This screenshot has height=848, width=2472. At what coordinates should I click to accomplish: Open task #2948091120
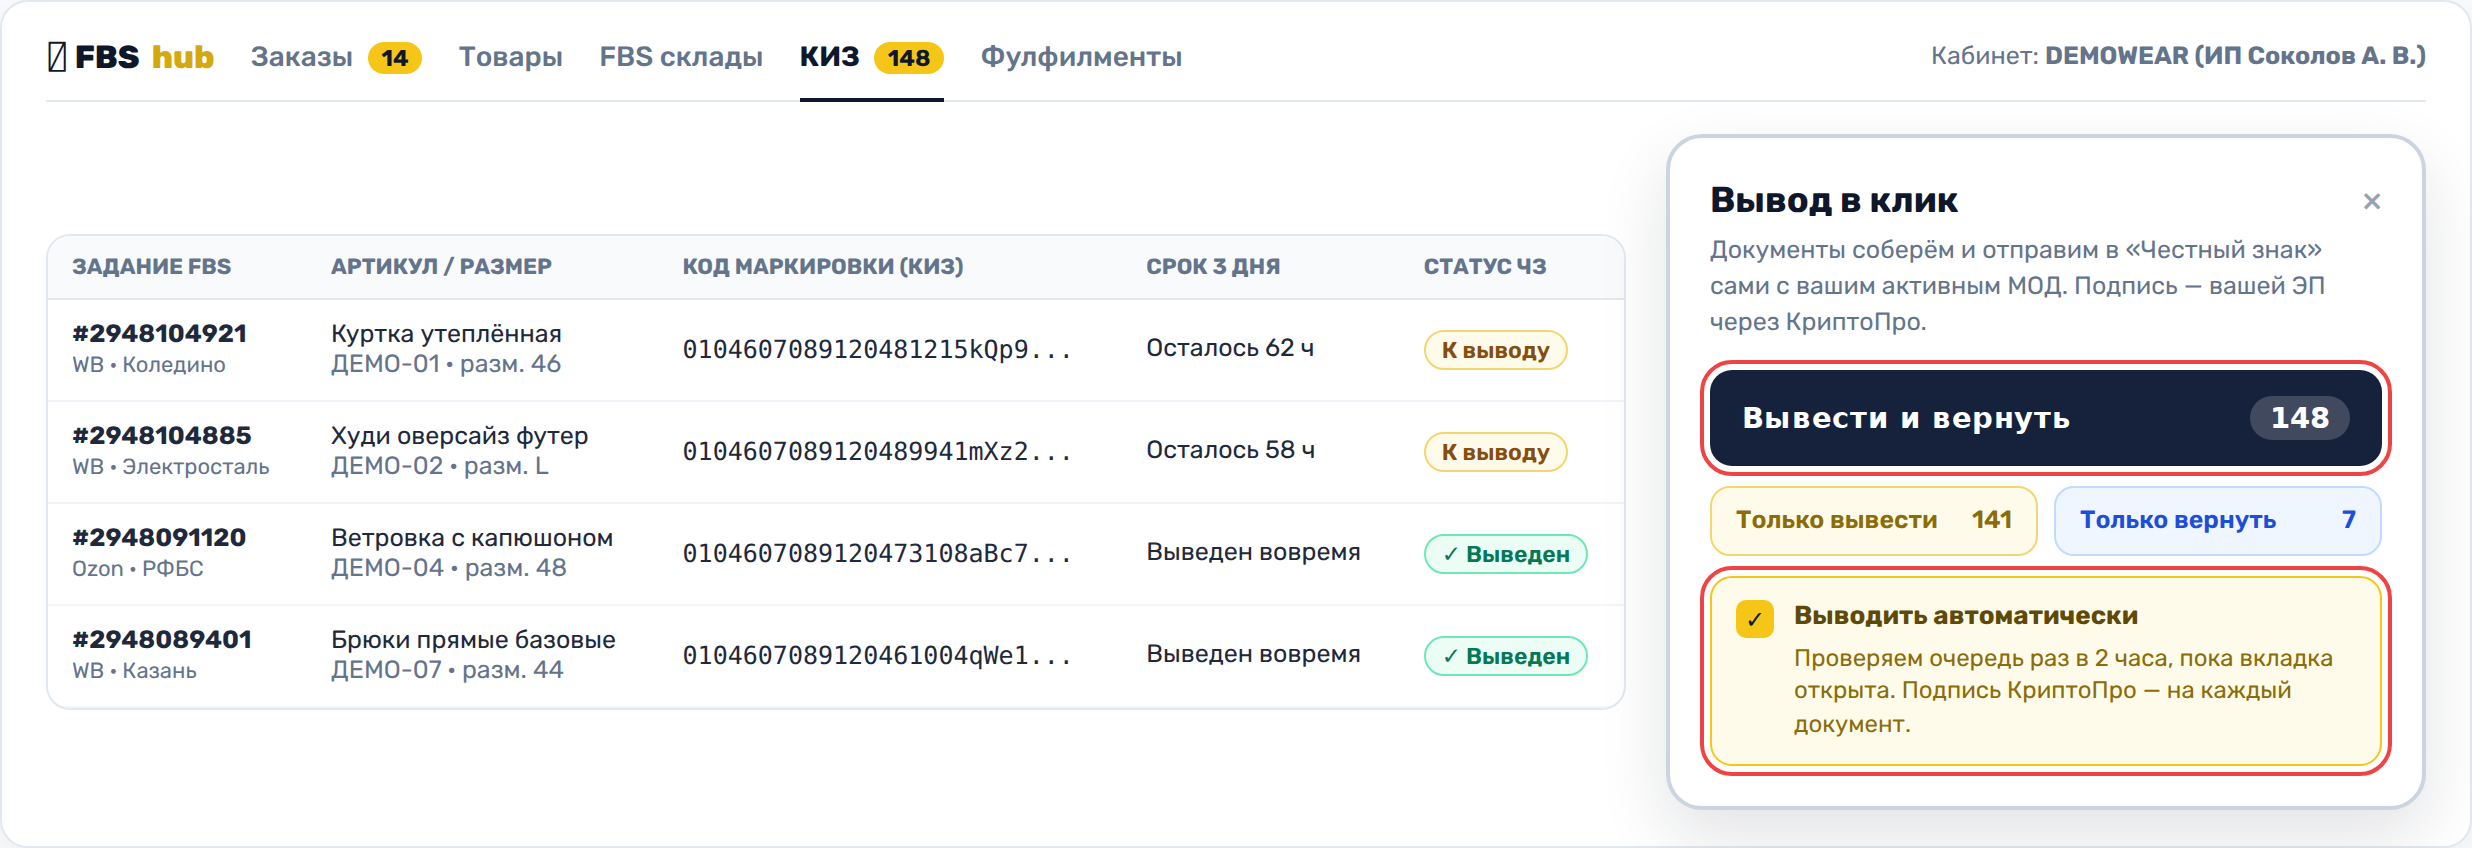159,538
